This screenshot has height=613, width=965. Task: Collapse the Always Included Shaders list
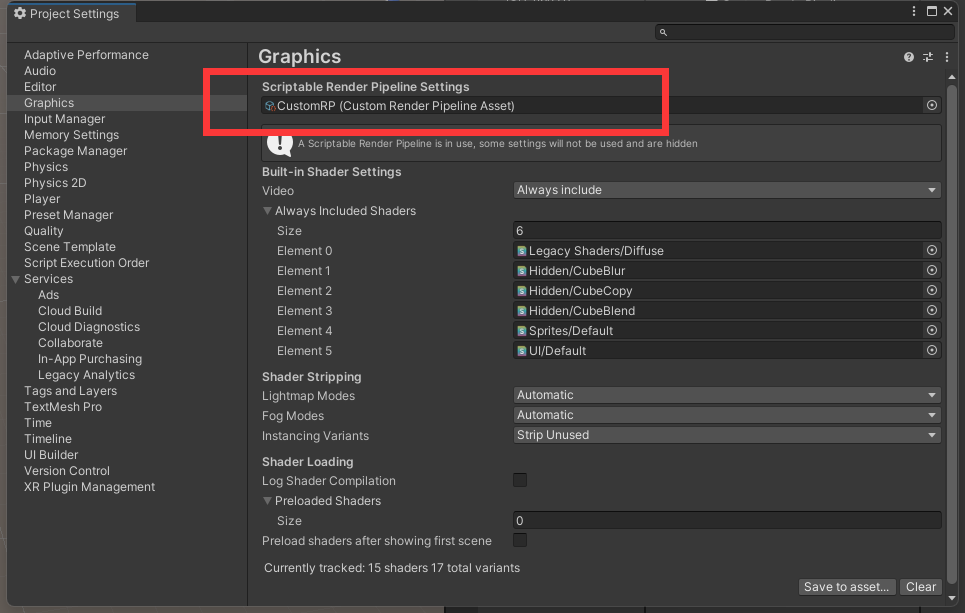268,211
